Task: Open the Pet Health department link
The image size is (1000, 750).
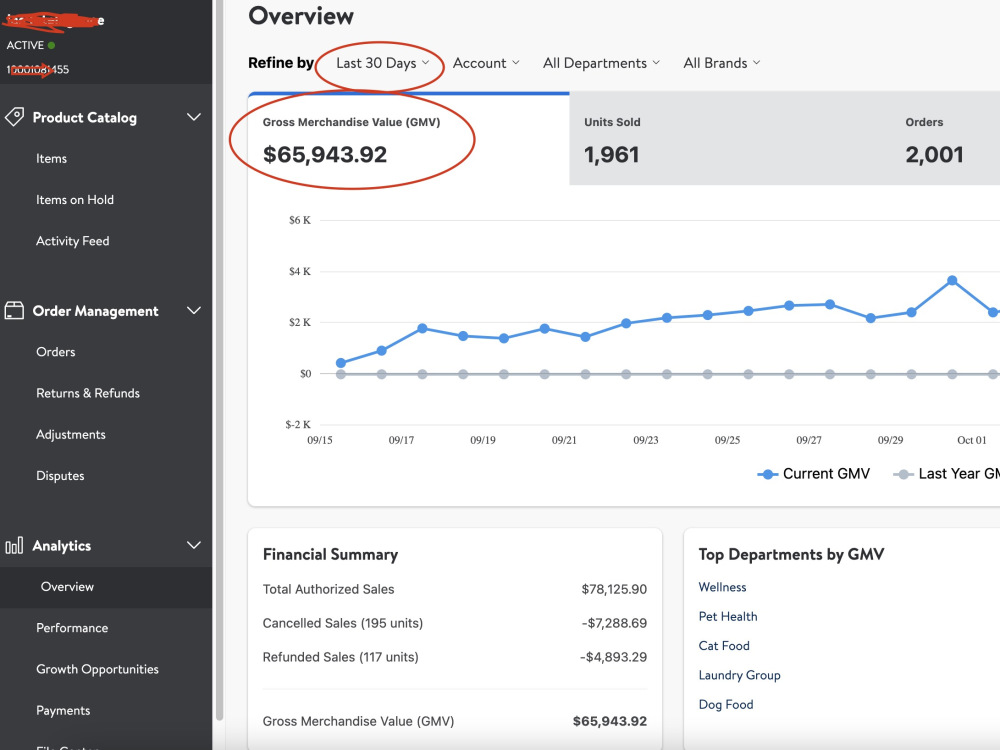Action: point(728,617)
